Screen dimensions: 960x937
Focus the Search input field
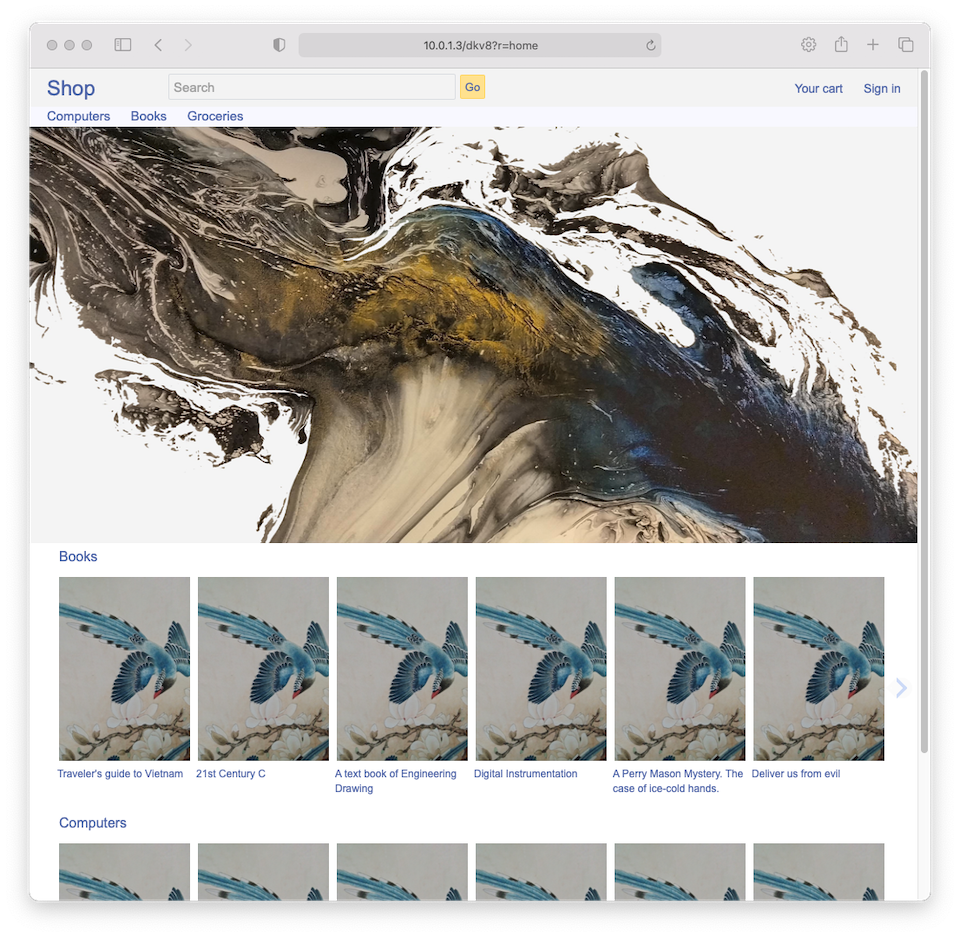311,87
